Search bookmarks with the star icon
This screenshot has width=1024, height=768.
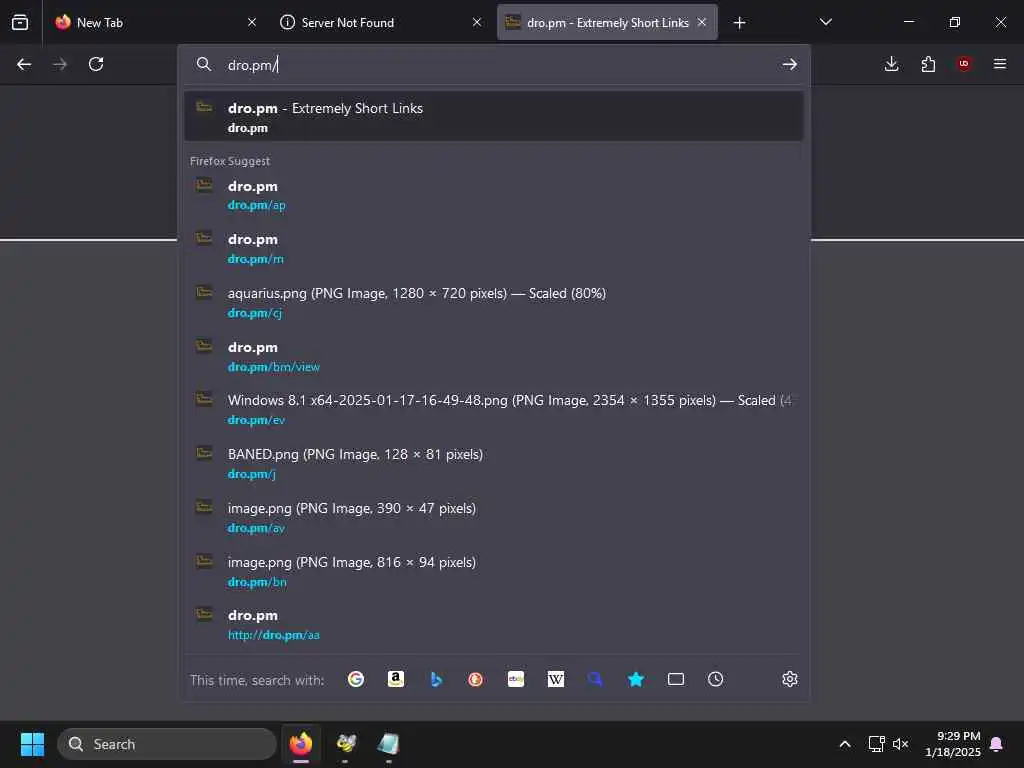[635, 679]
